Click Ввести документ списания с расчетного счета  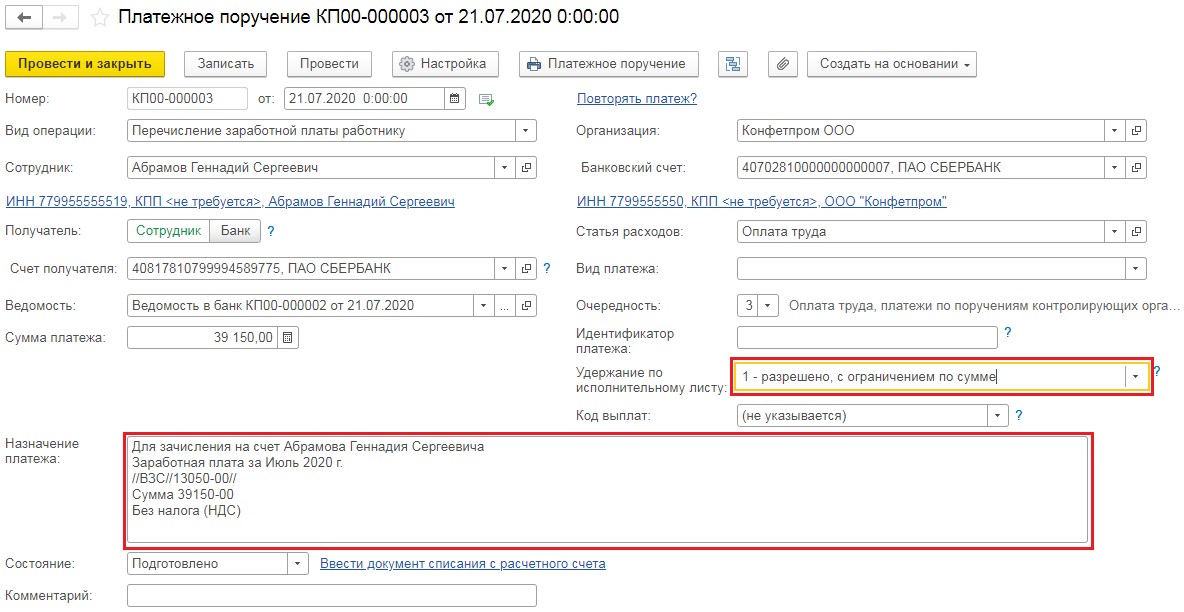point(463,564)
